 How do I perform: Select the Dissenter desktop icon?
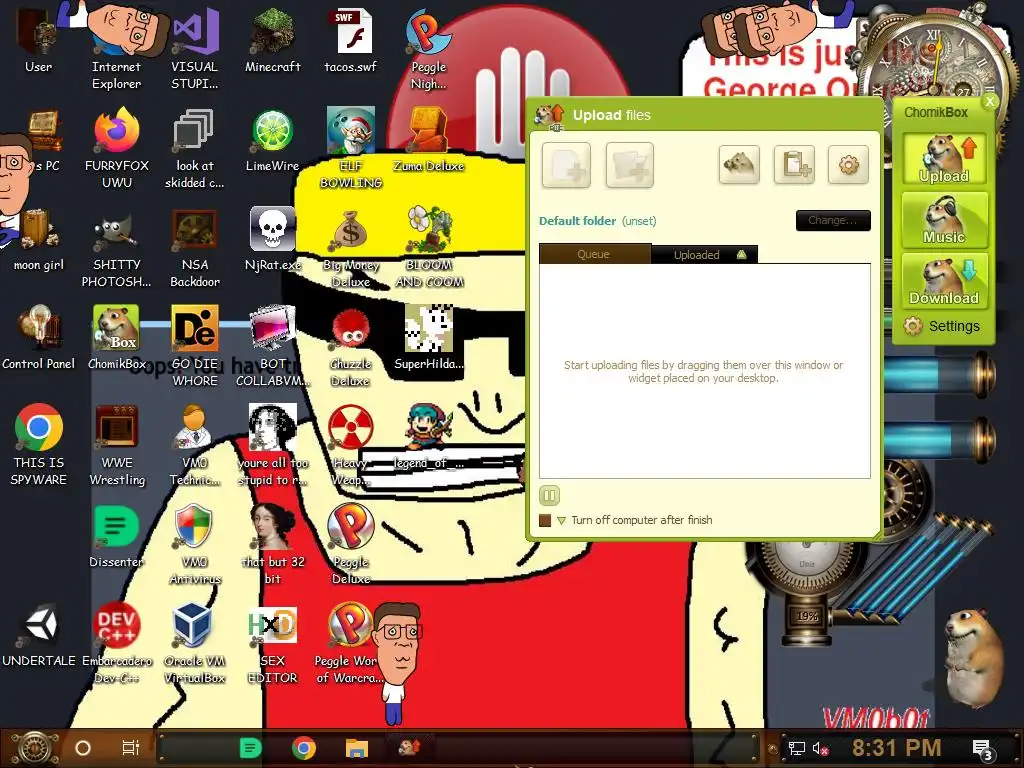116,537
